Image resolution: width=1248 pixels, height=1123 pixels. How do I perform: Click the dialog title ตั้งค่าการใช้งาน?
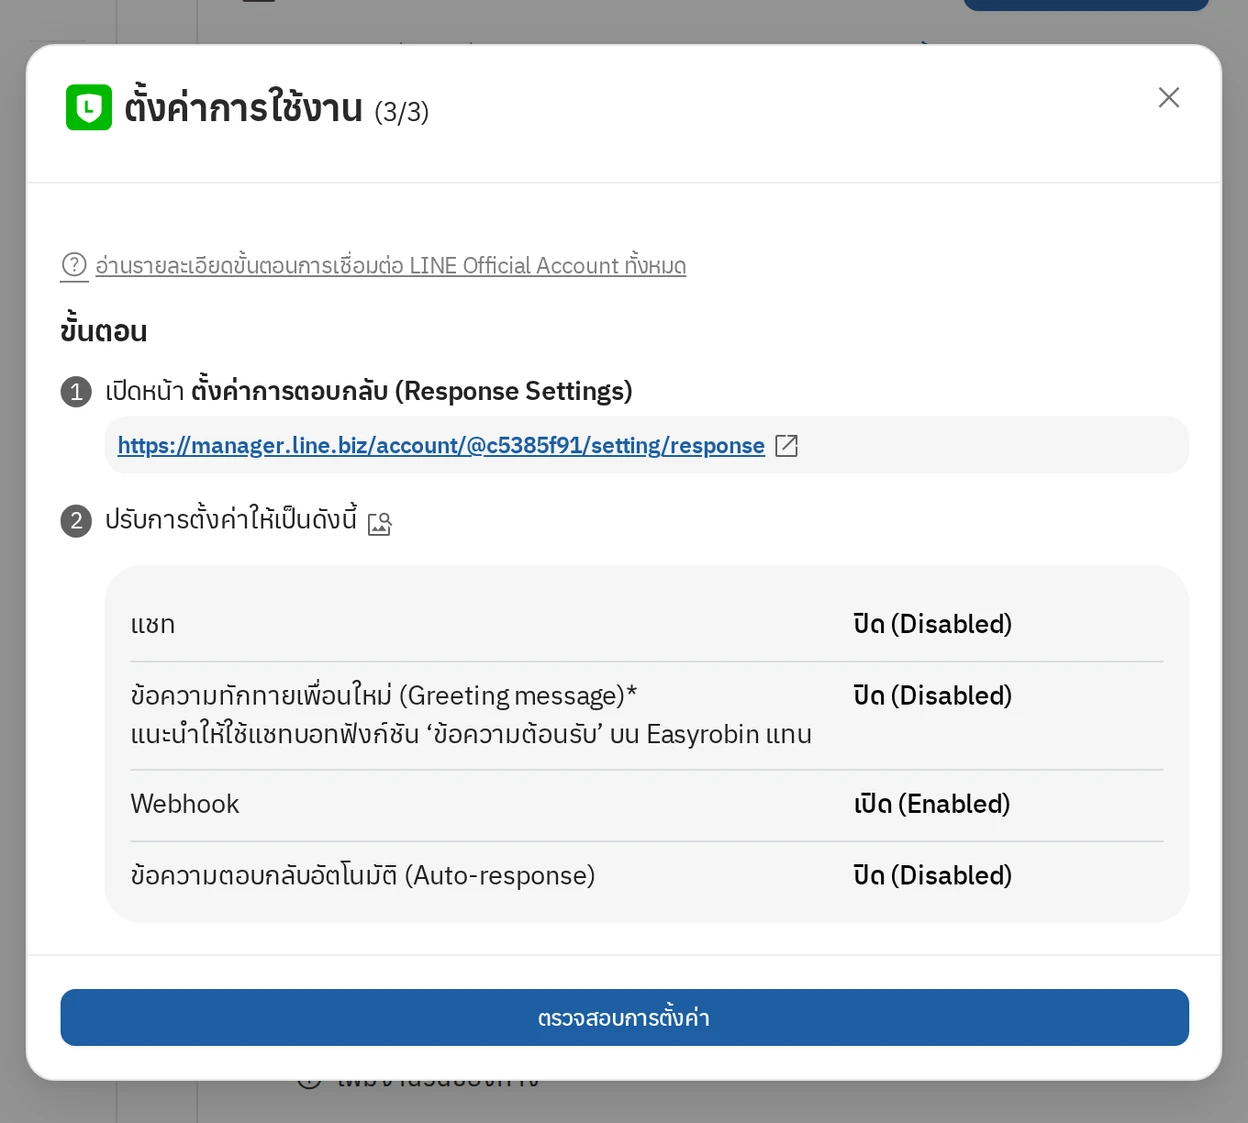point(243,107)
